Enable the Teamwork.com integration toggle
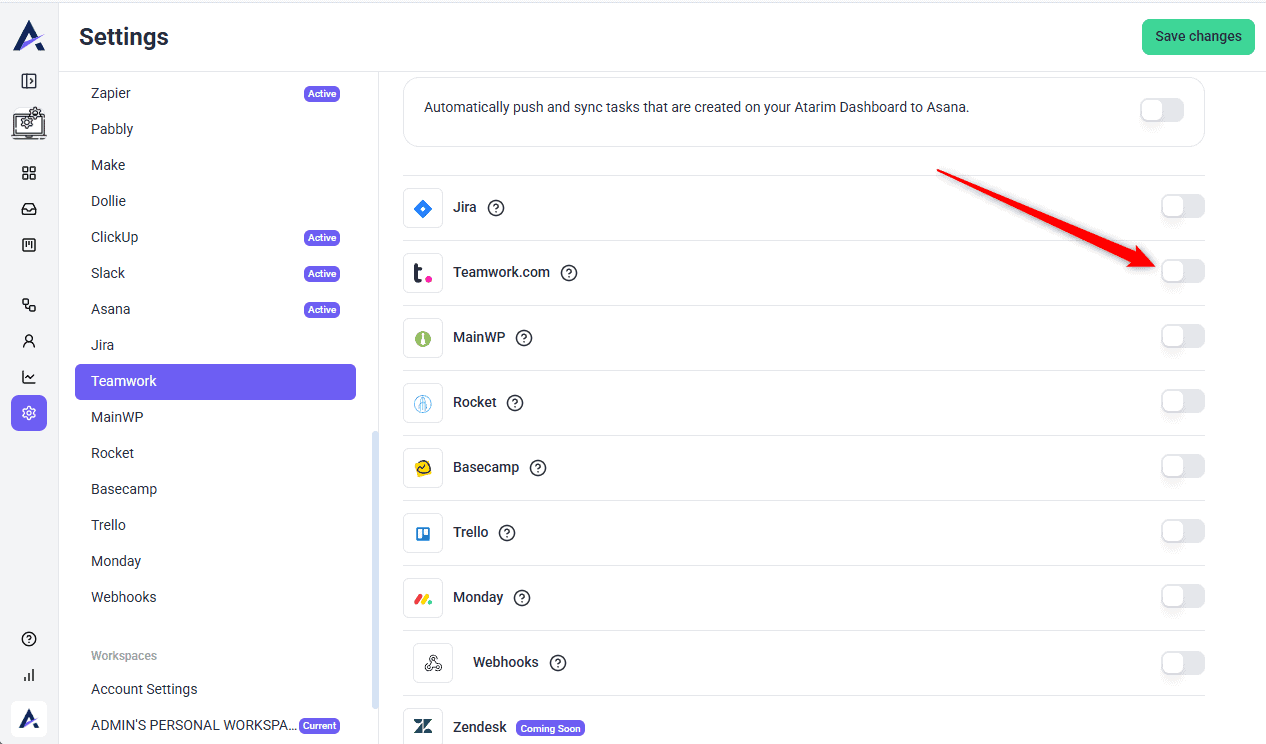 tap(1183, 271)
